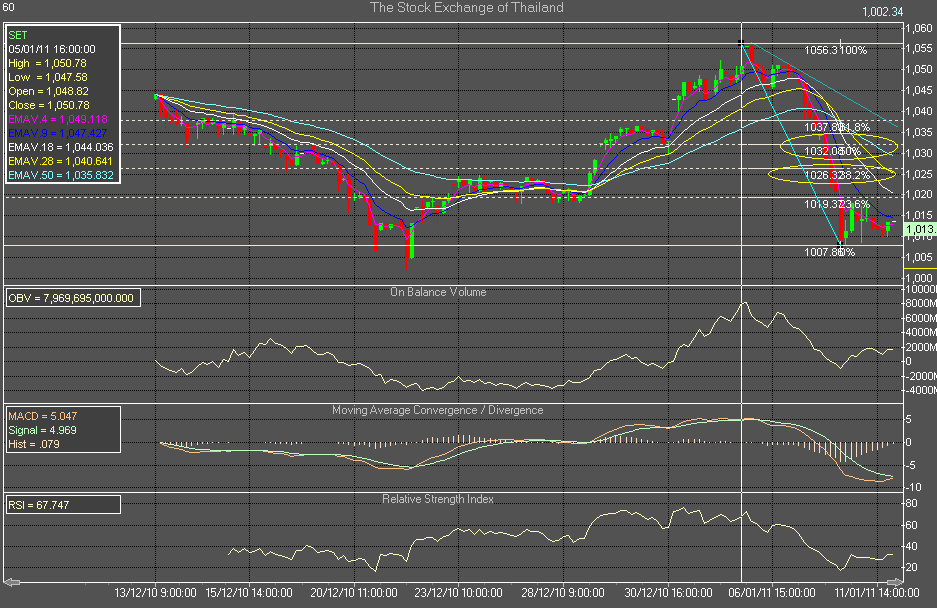937x608 pixels.
Task: Click the 60 label in the top-left corner
Action: point(8,7)
